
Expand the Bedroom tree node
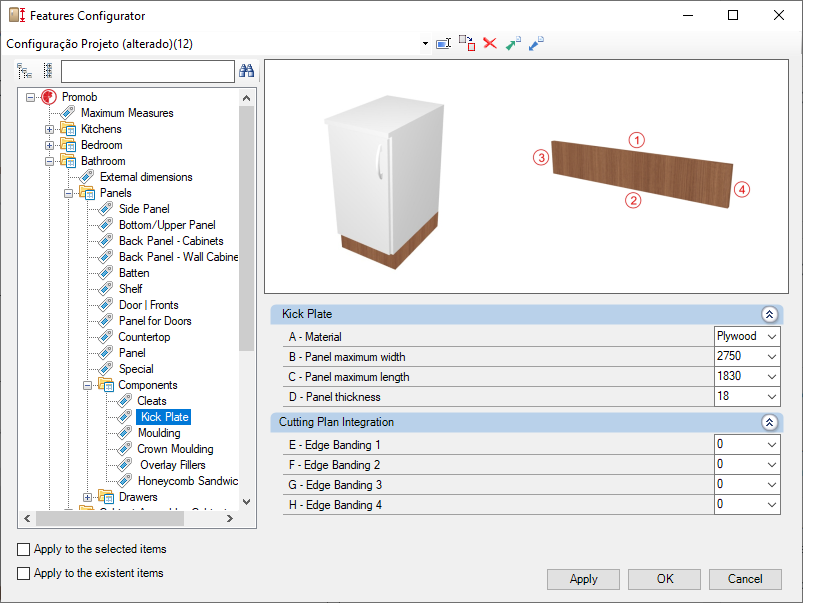[49, 145]
